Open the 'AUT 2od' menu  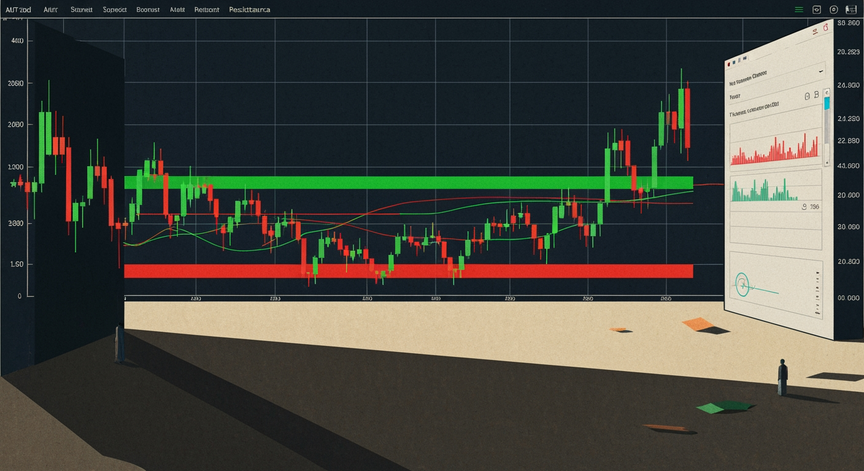(18, 10)
